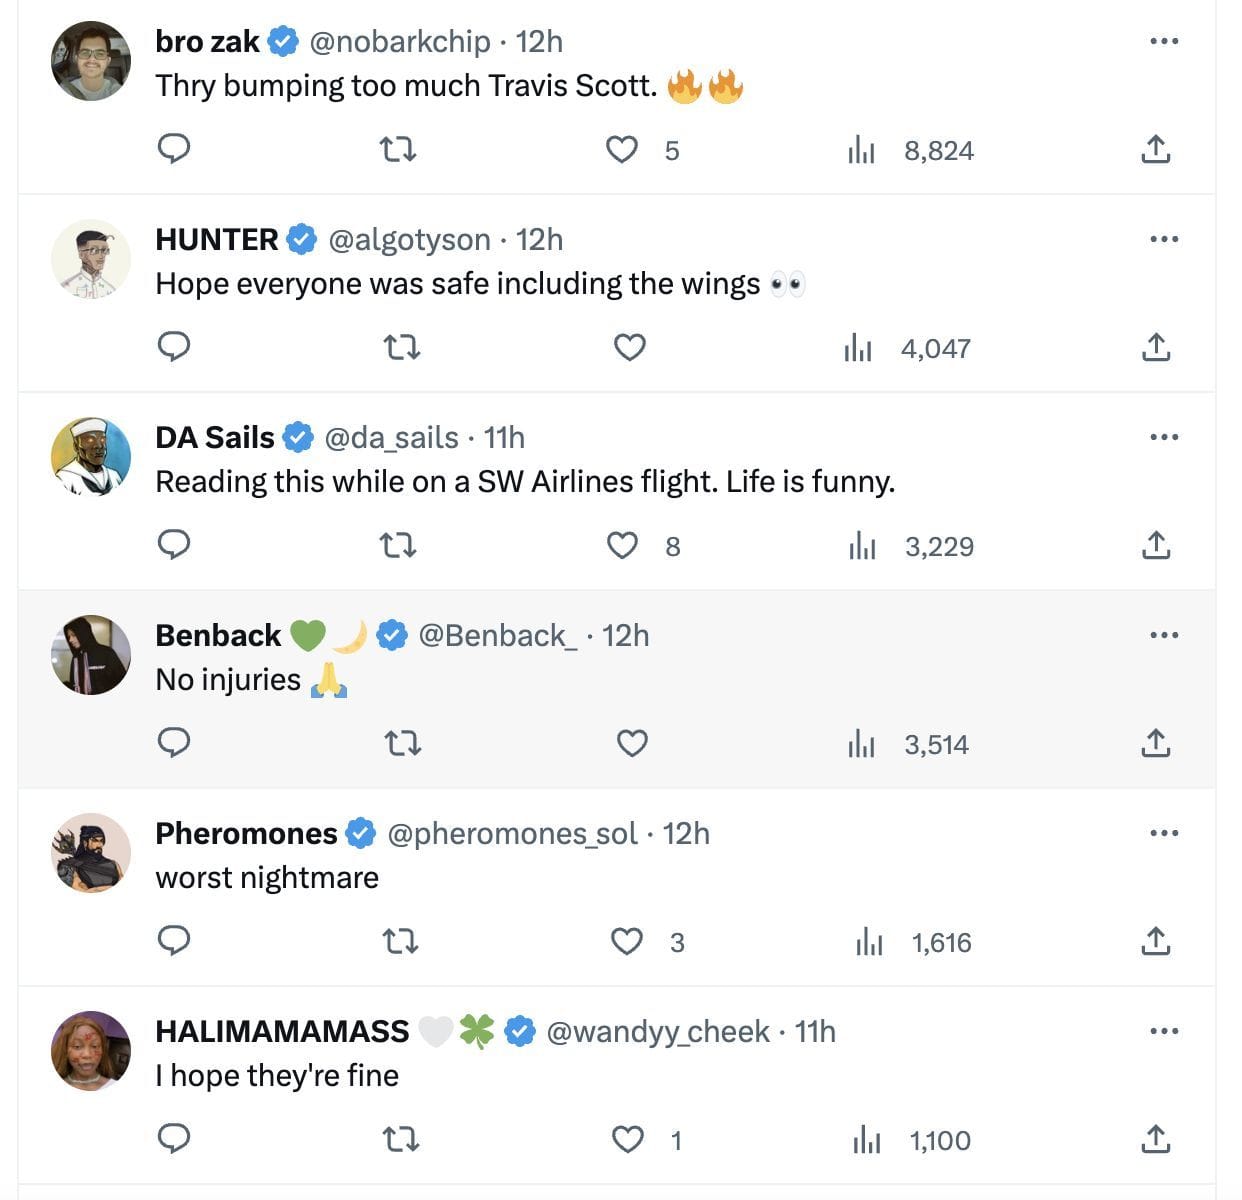The height and width of the screenshot is (1200, 1242).
Task: Open more options menu on Benback's tweet
Action: [1164, 635]
